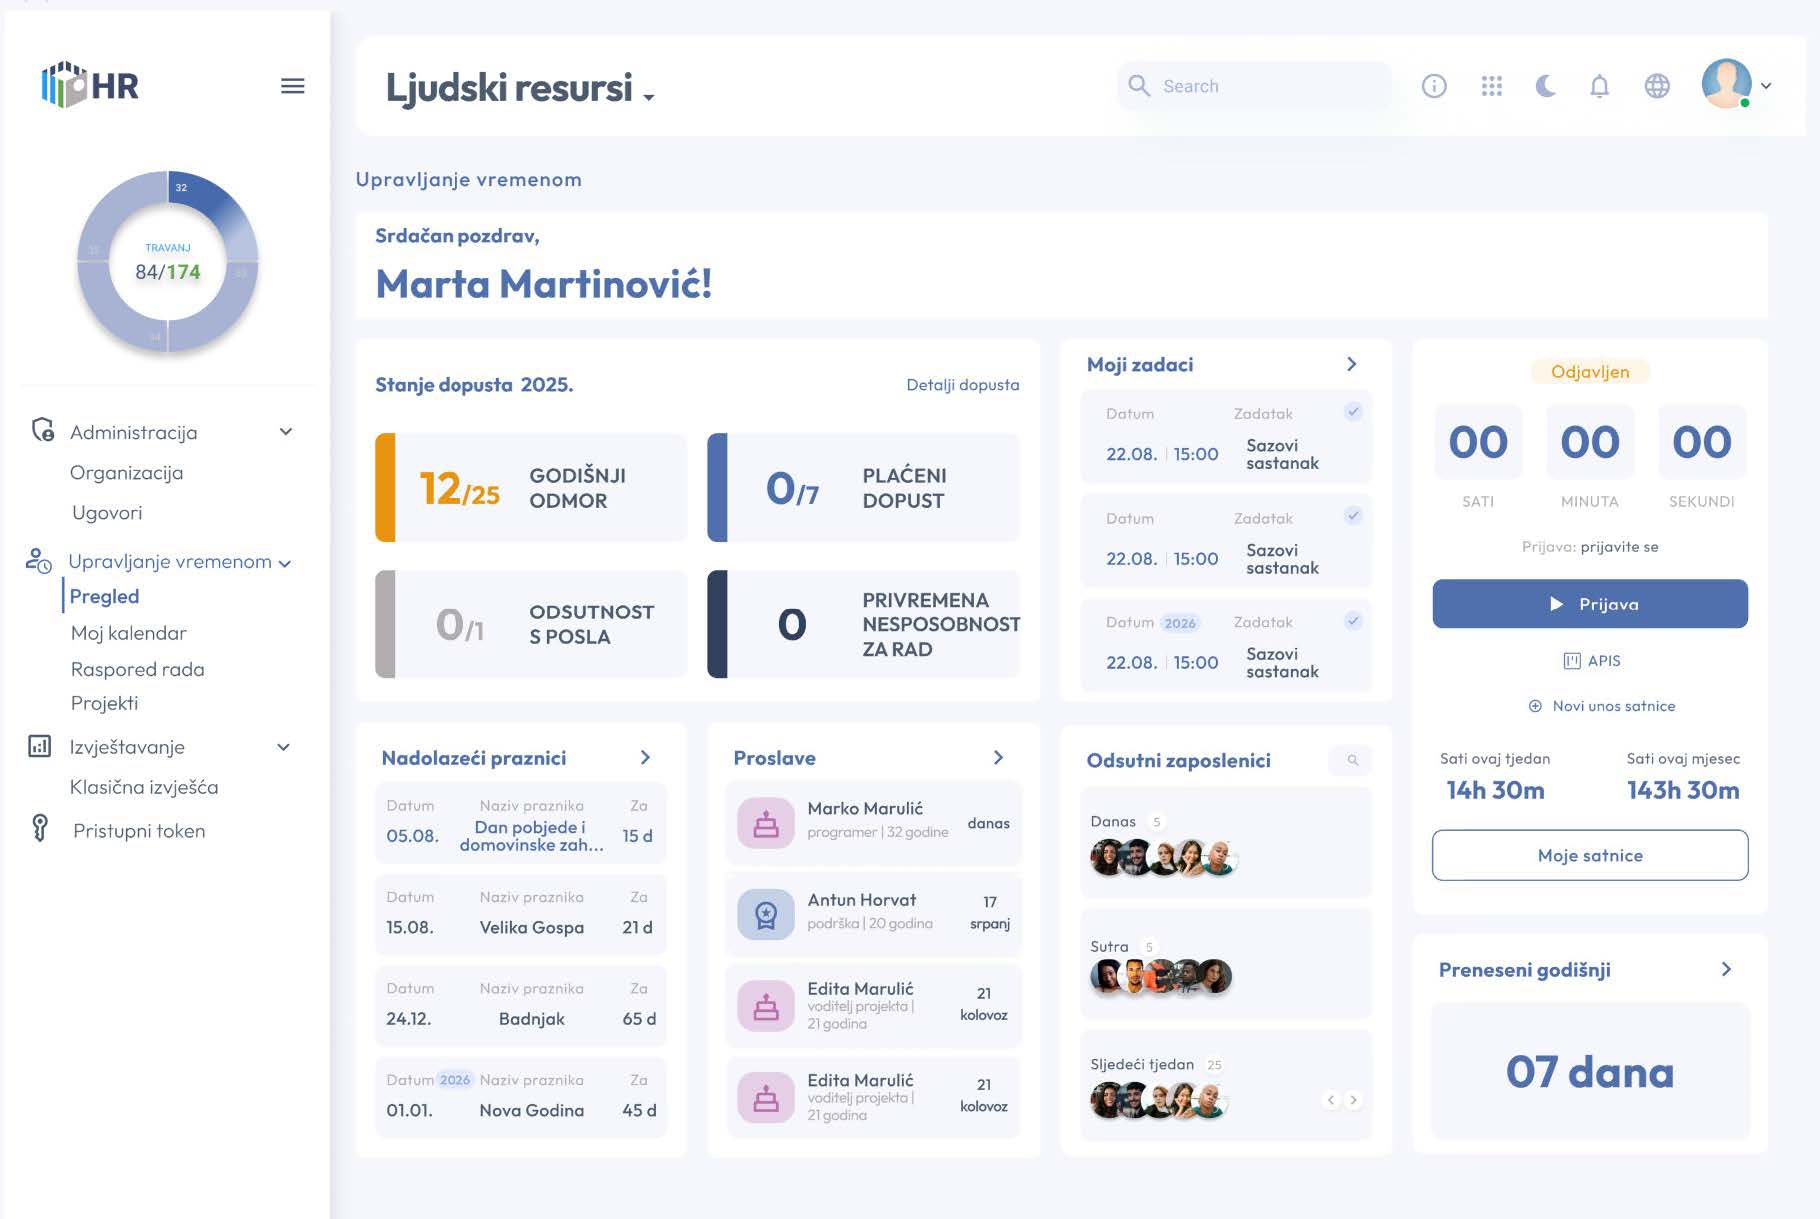
Task: Collapse the Administracija section
Action: [285, 431]
